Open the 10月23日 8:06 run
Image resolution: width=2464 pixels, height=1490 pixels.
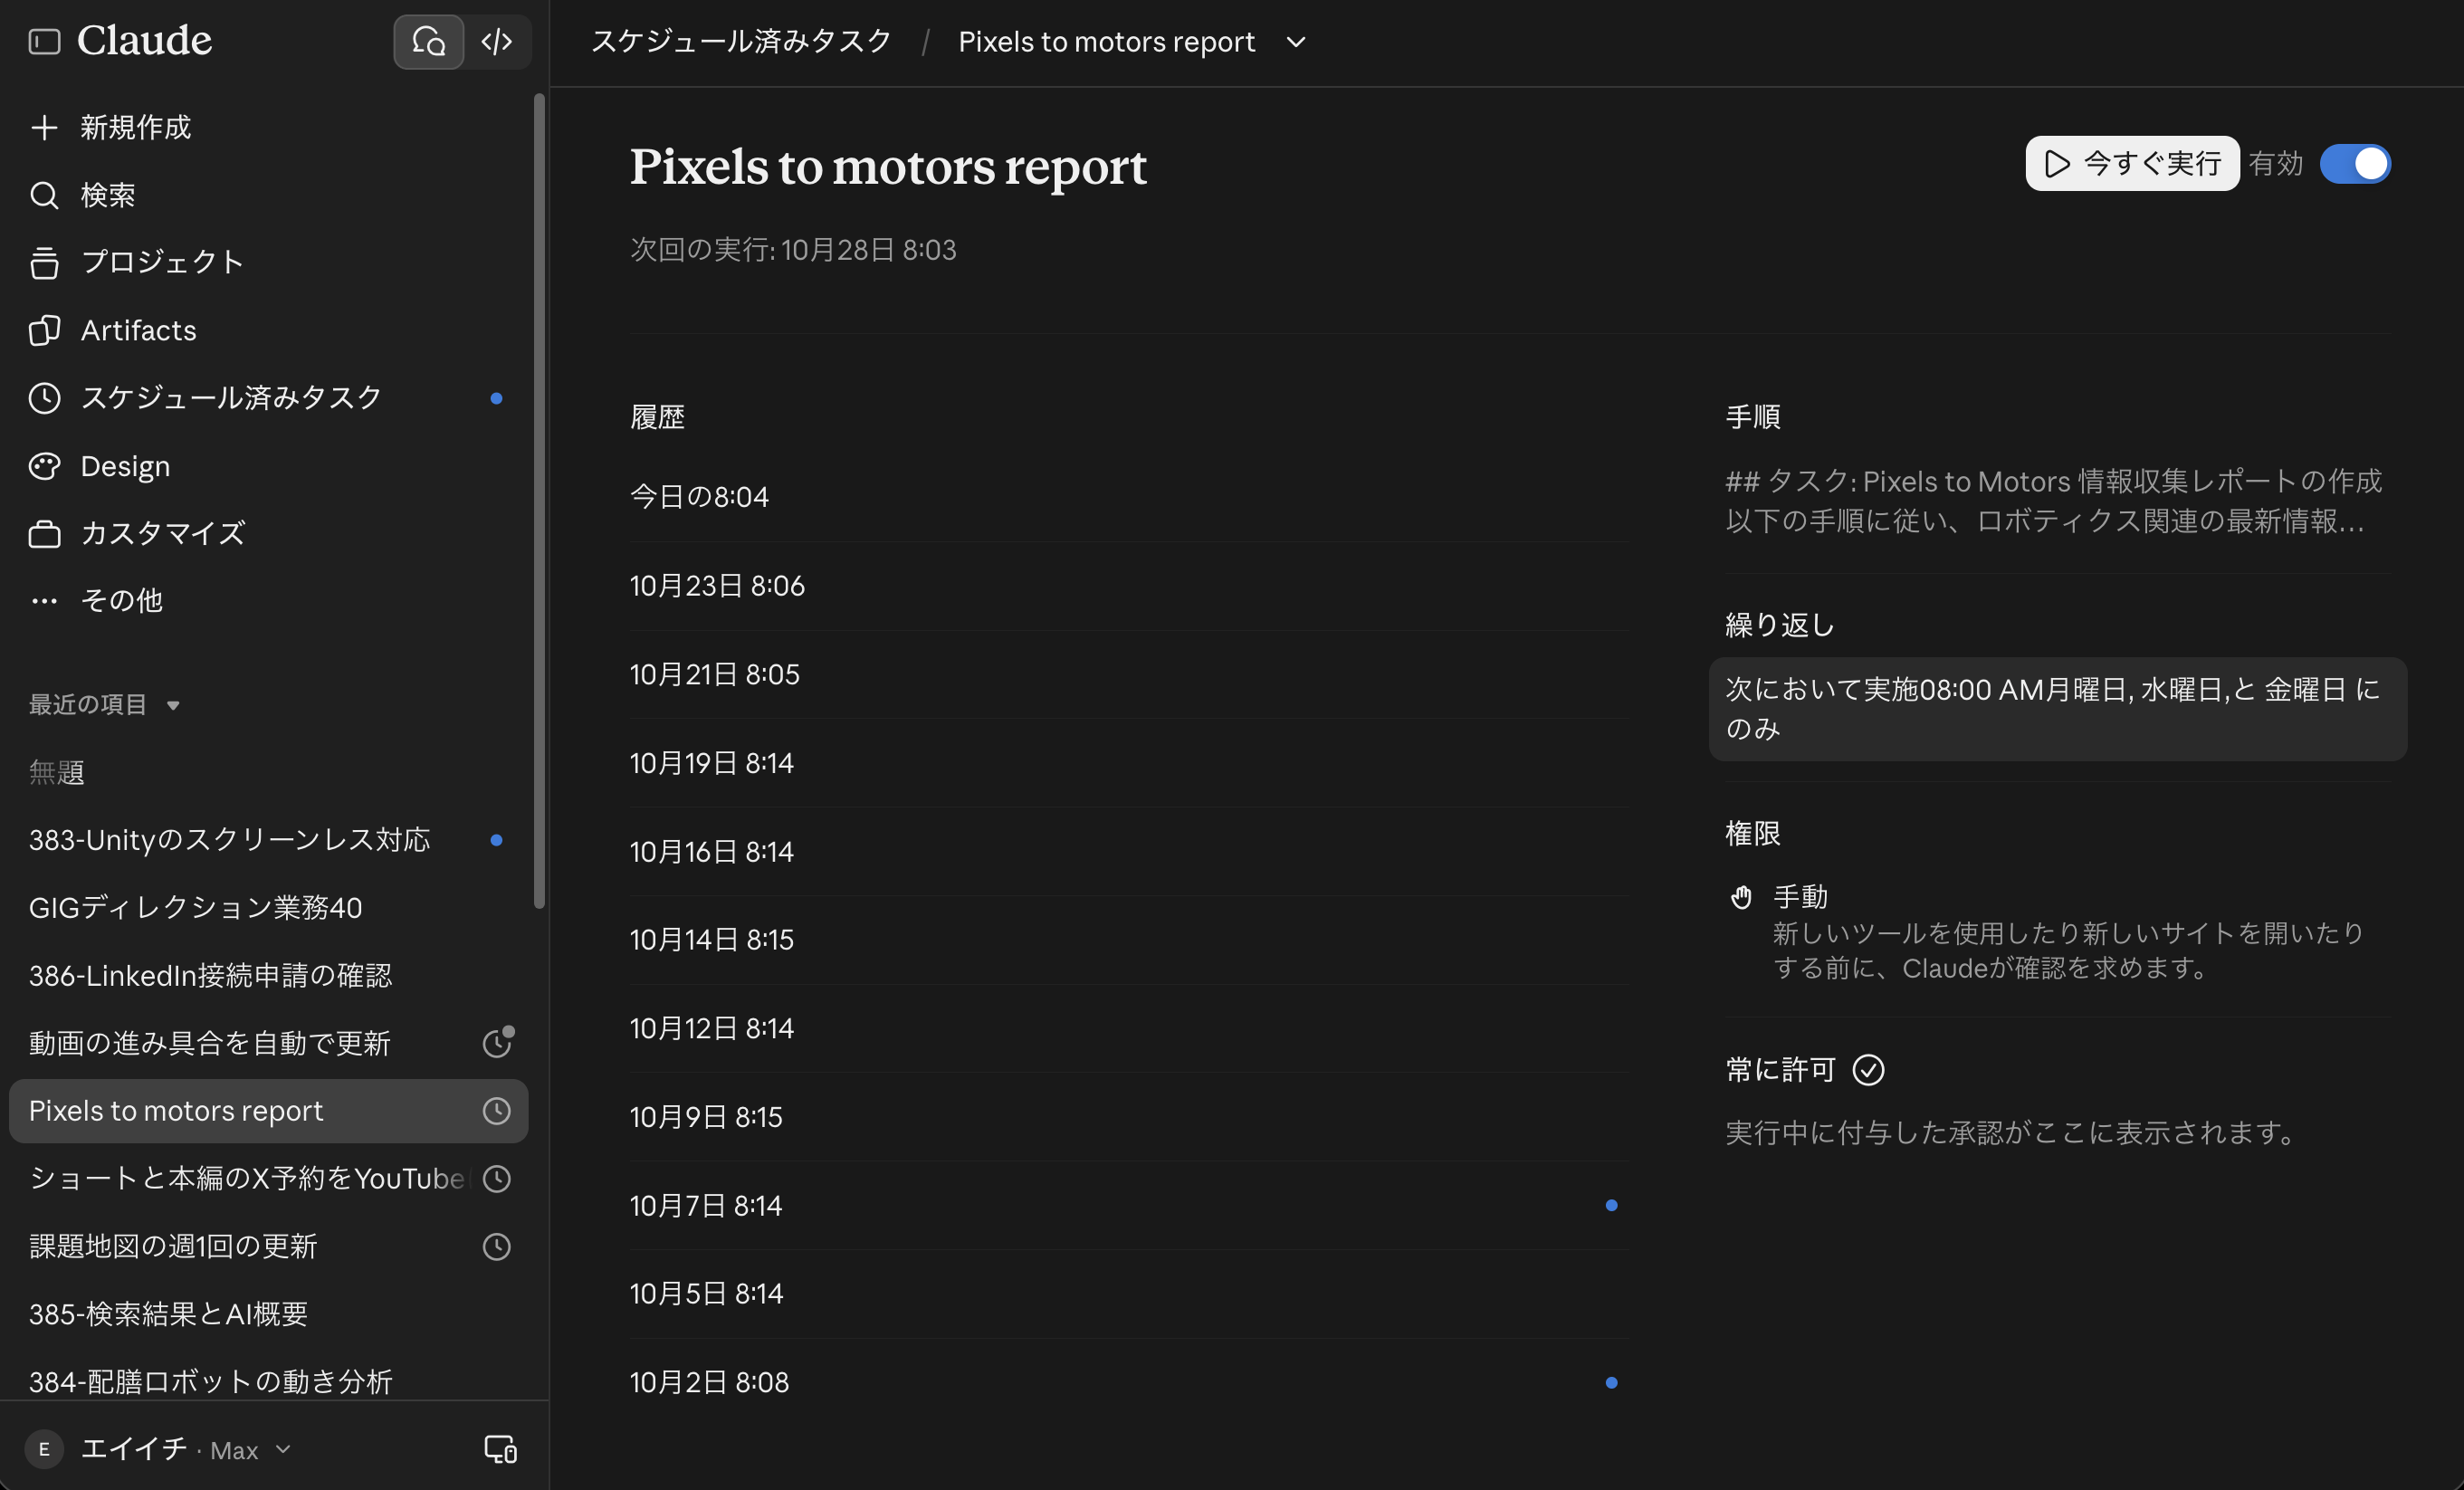coord(1129,586)
